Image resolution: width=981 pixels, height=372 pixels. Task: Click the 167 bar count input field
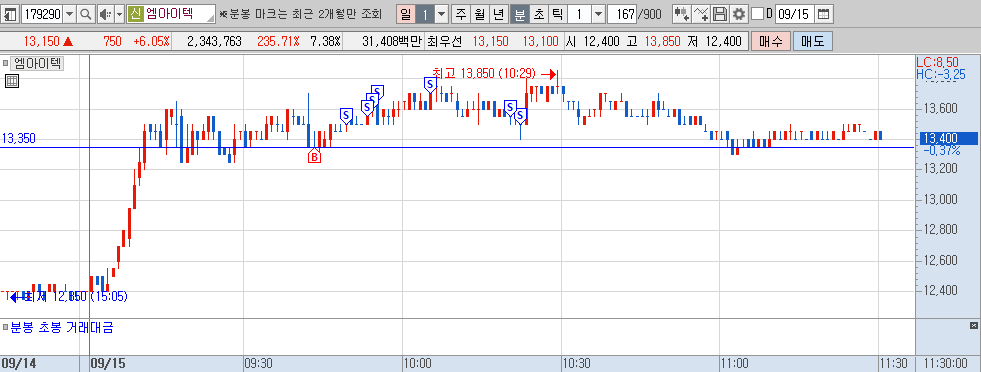[623, 14]
